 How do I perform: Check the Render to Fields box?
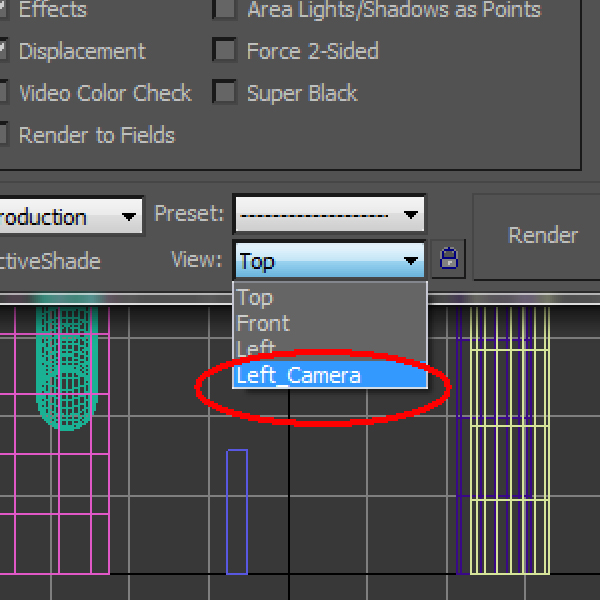click(x=4, y=135)
